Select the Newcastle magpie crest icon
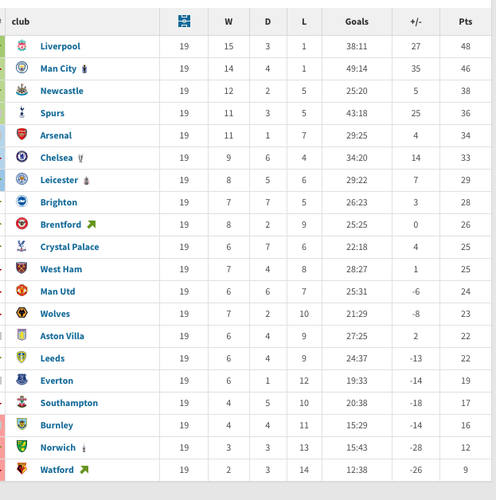Screen dimensions: 496x500 pos(22,90)
